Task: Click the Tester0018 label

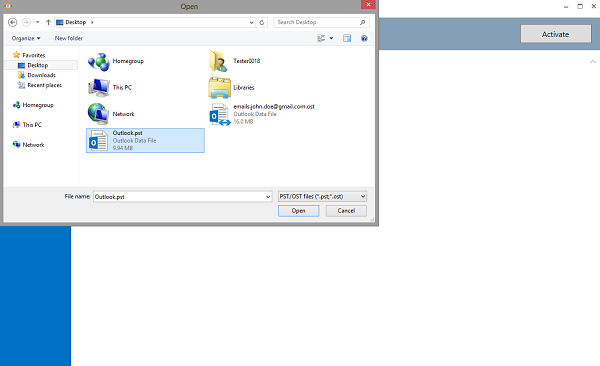Action: click(246, 61)
